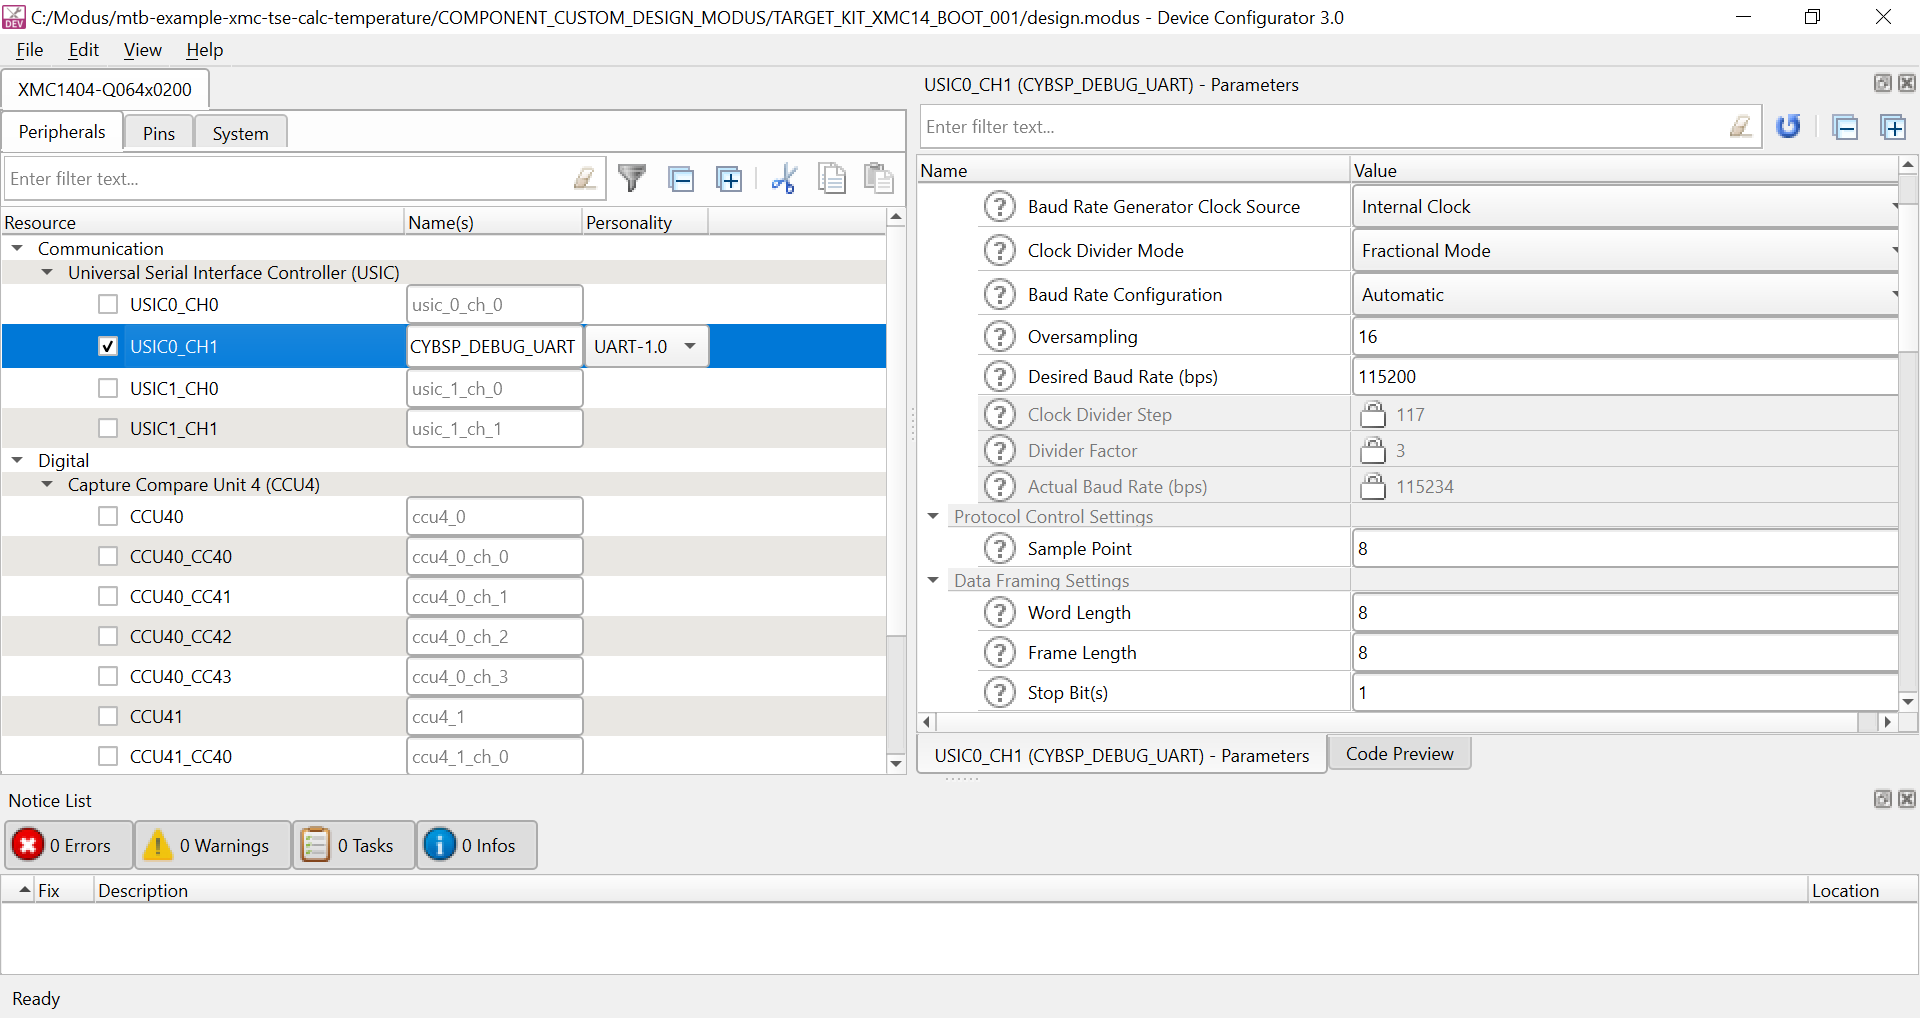Open help icon for Oversampling
Image resolution: width=1920 pixels, height=1018 pixels.
[x=999, y=337]
